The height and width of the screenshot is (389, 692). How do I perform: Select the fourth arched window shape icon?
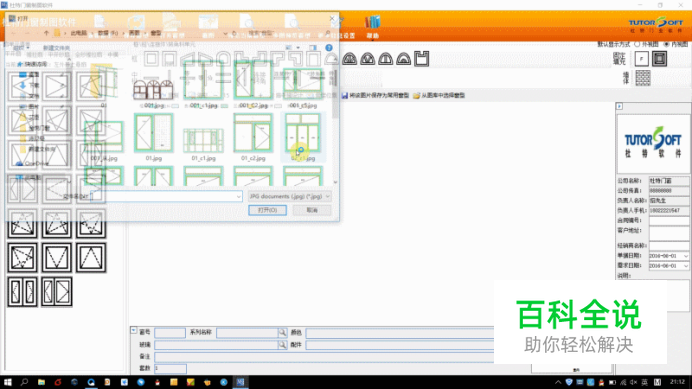tap(403, 59)
